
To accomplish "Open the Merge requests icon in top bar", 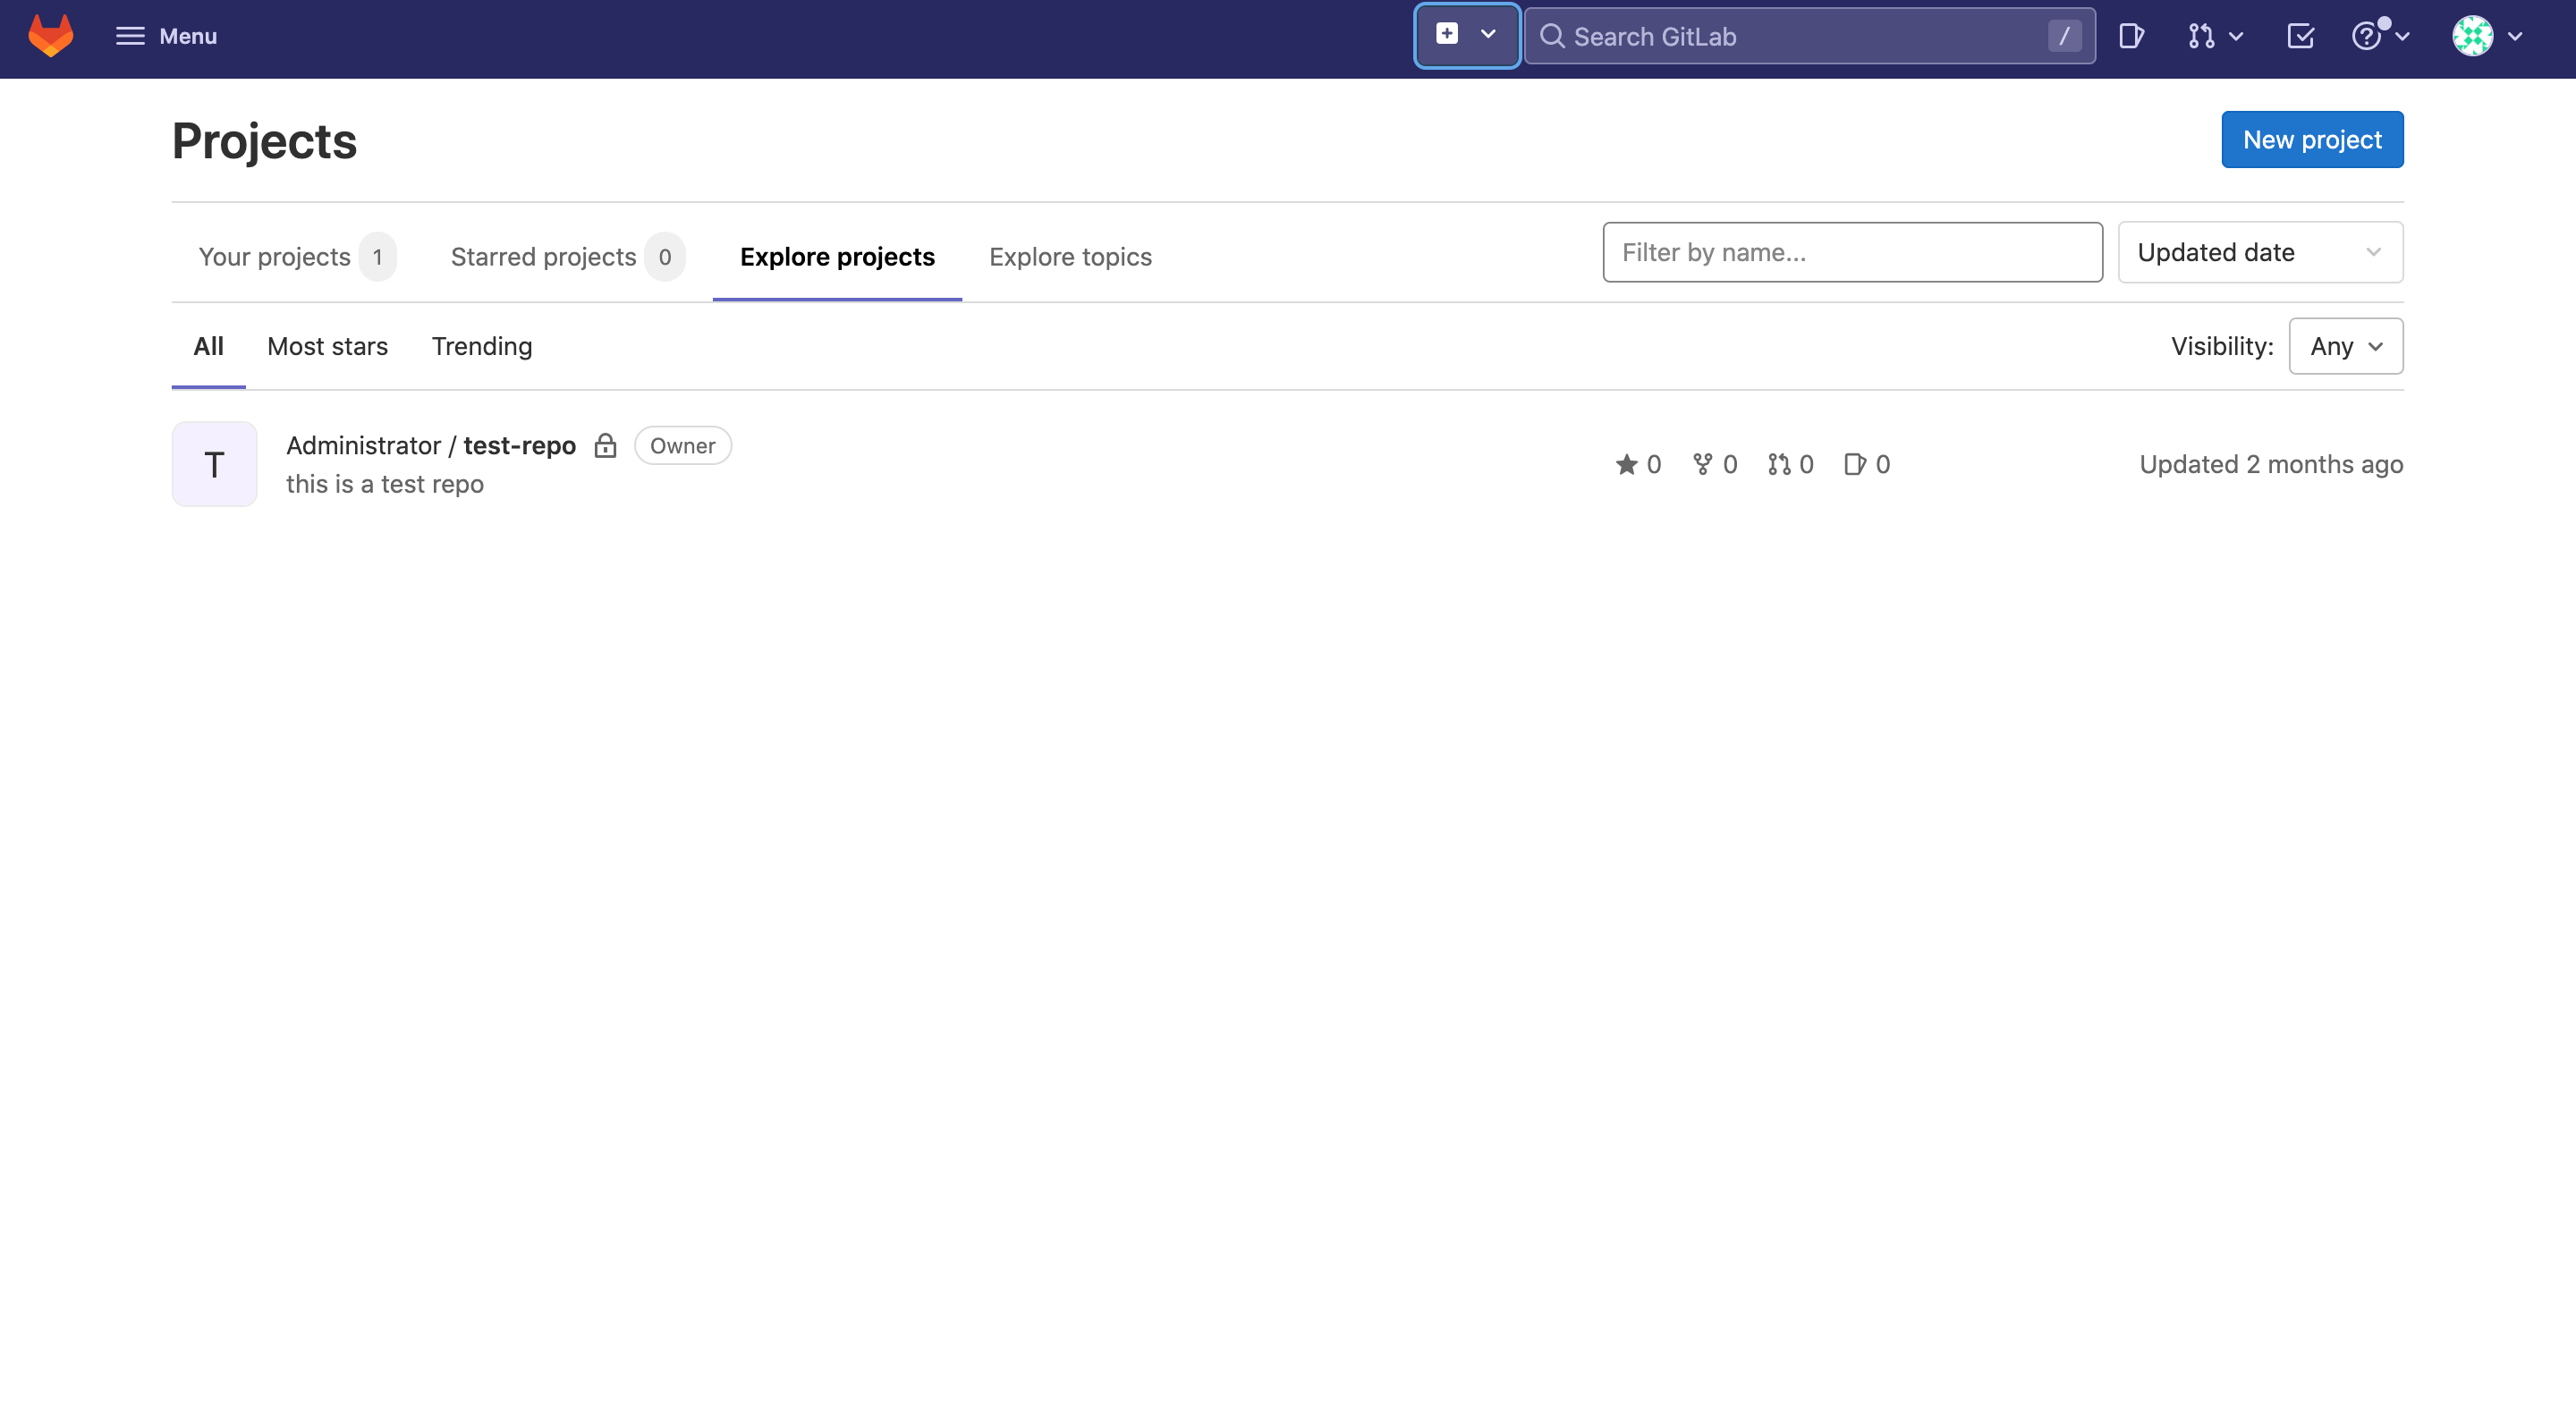I will [x=2200, y=36].
